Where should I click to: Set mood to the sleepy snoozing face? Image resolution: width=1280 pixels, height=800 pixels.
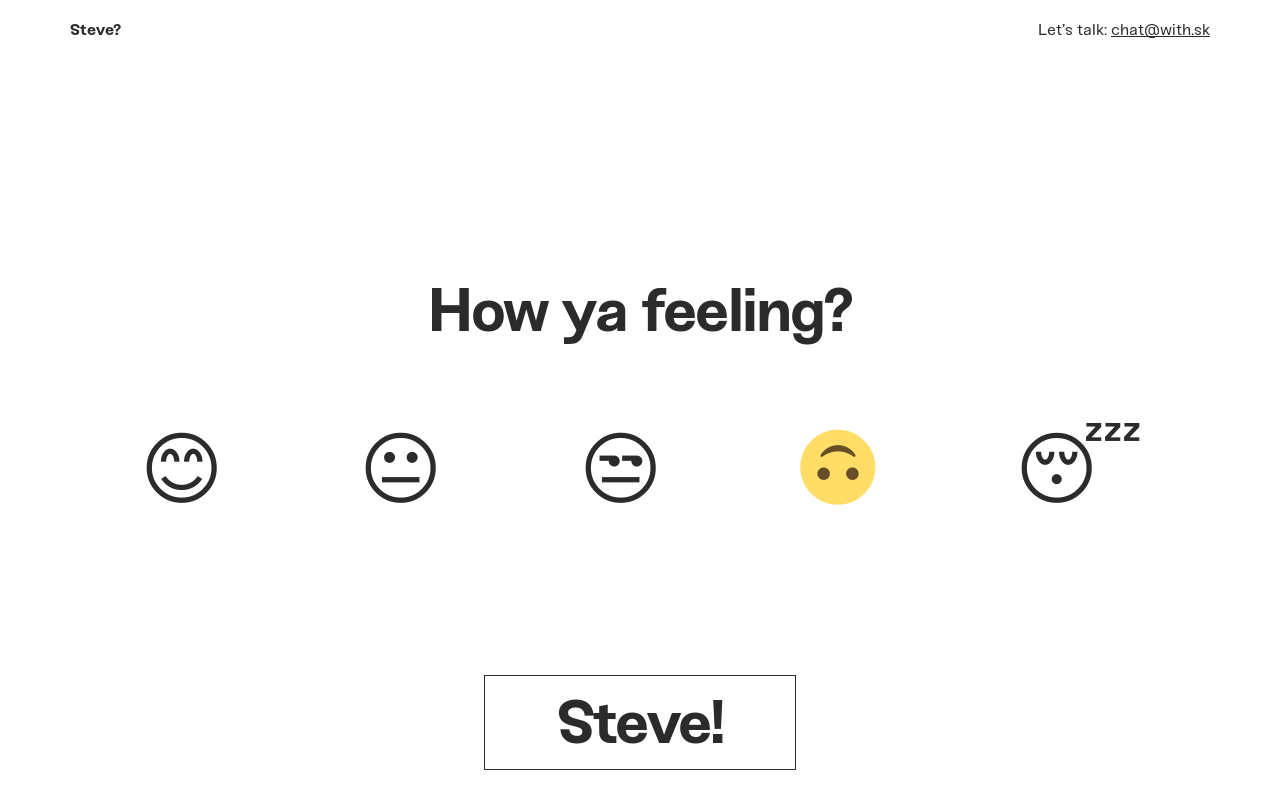(1057, 467)
